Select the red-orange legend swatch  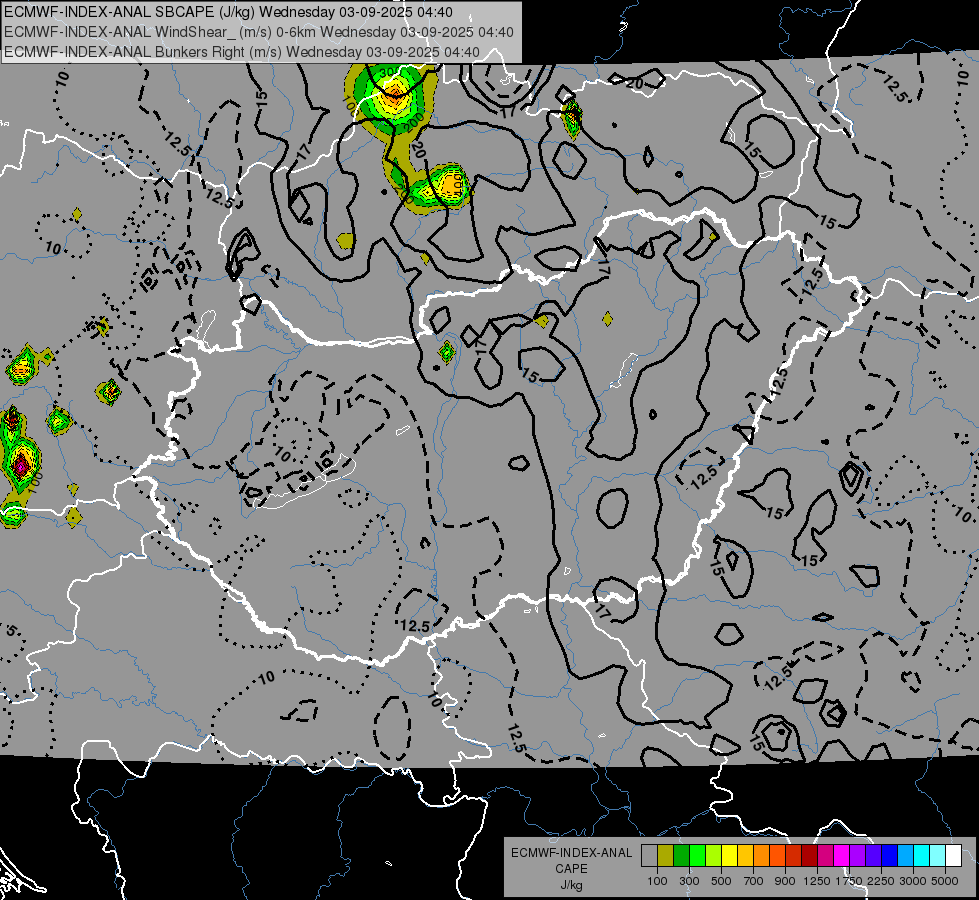777,856
